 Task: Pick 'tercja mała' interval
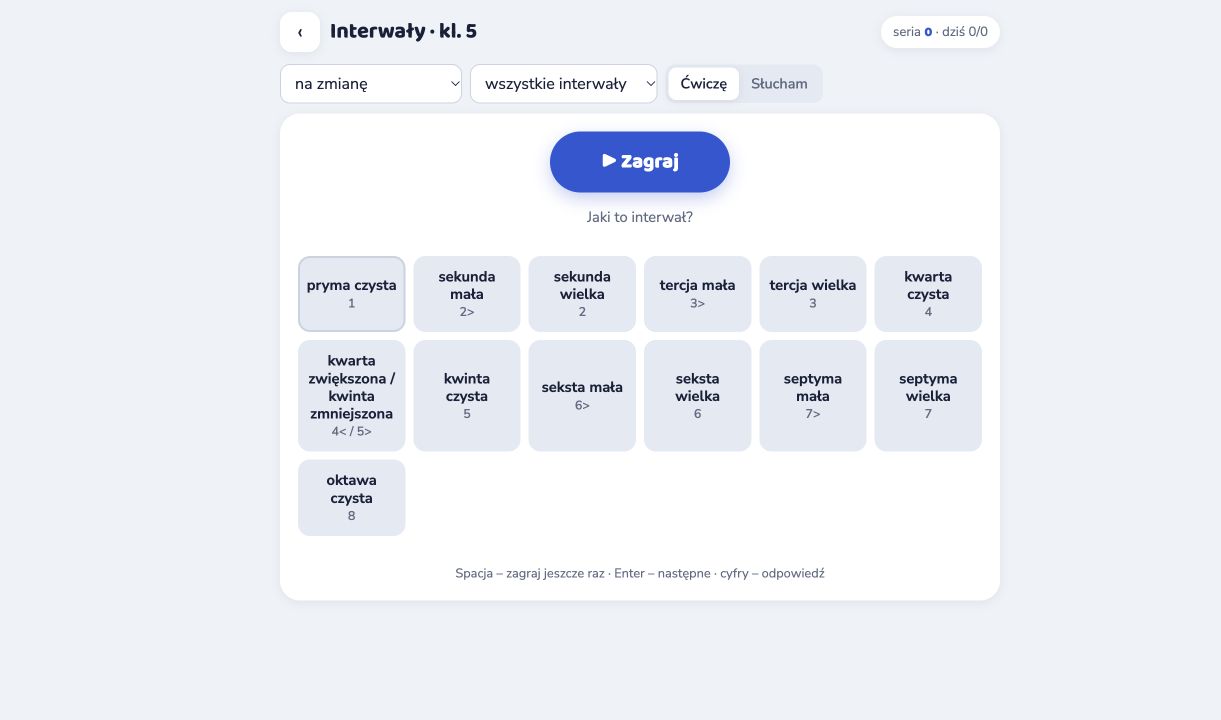(x=698, y=294)
